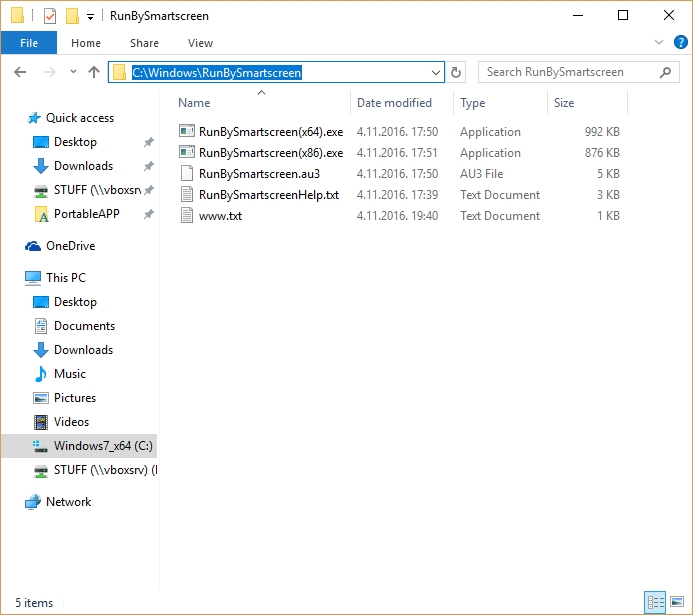Screen dimensions: 693x615
Task: Select the RunBySmartscreen(x64).exe icon
Action: [187, 131]
